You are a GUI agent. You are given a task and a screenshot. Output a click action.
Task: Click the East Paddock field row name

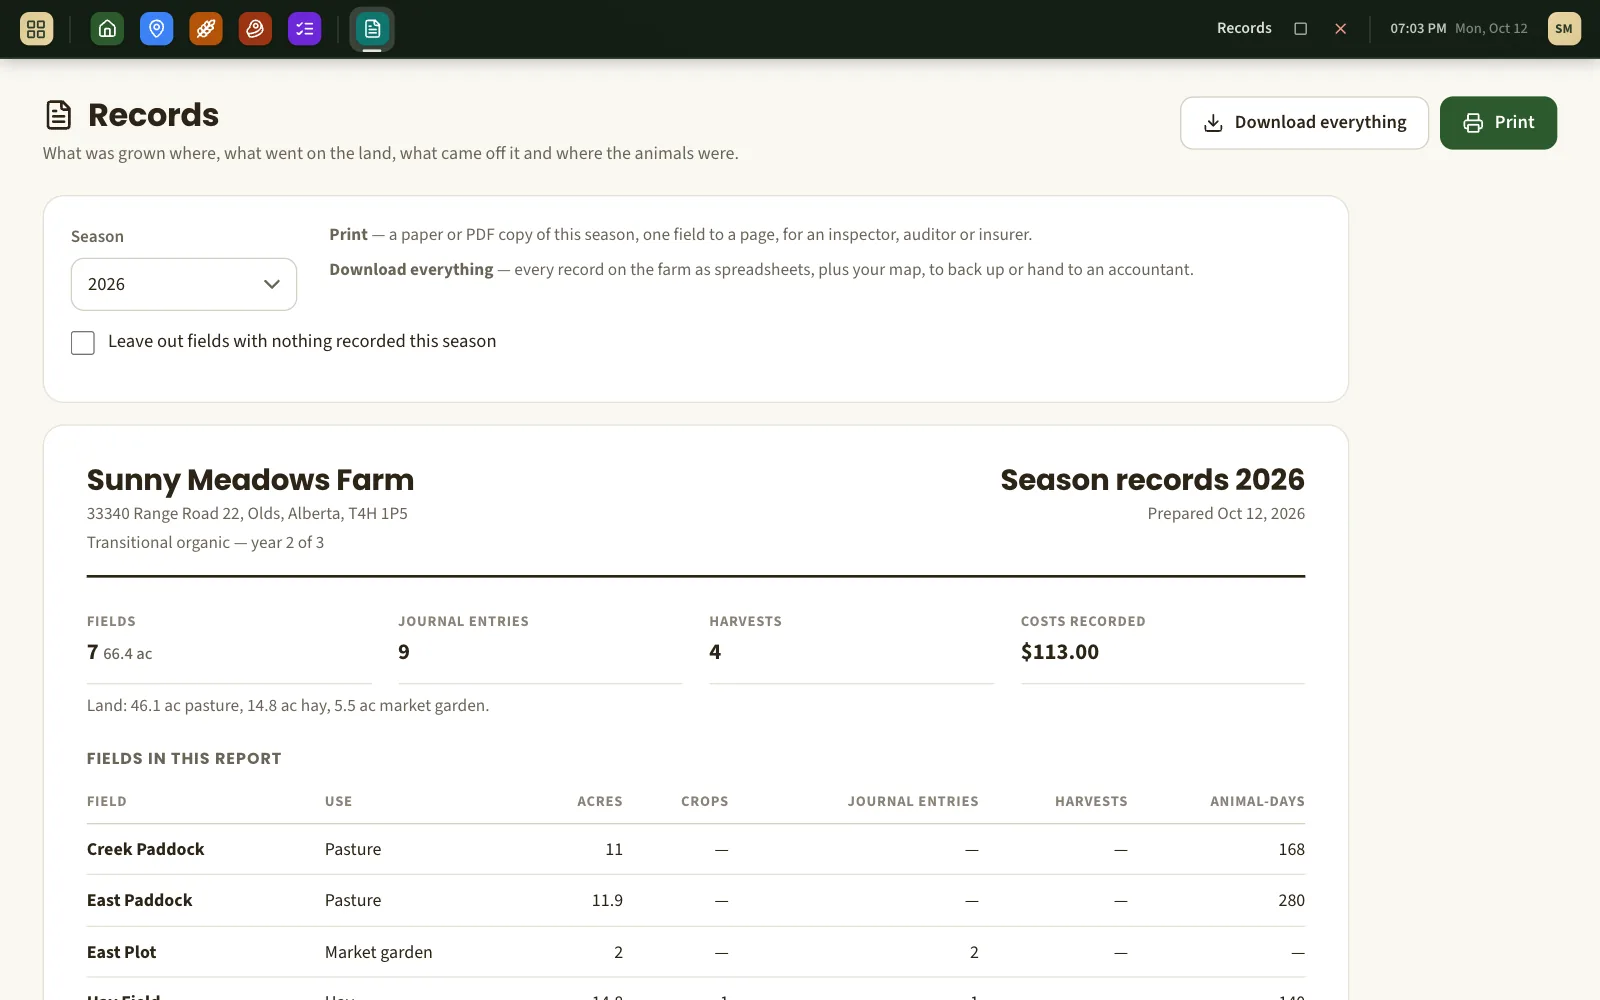[x=140, y=900]
